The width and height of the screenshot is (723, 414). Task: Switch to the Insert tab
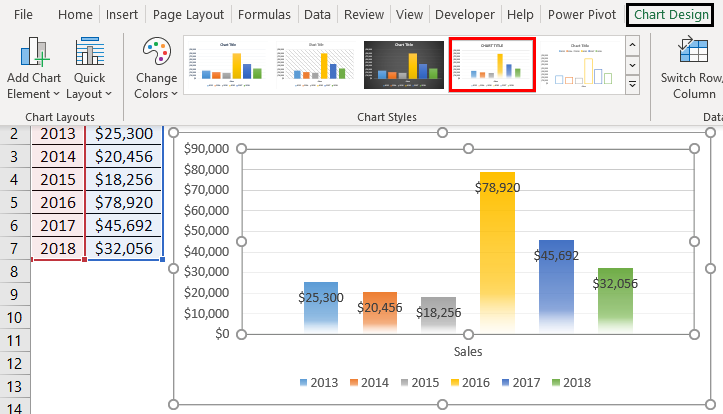[x=122, y=15]
